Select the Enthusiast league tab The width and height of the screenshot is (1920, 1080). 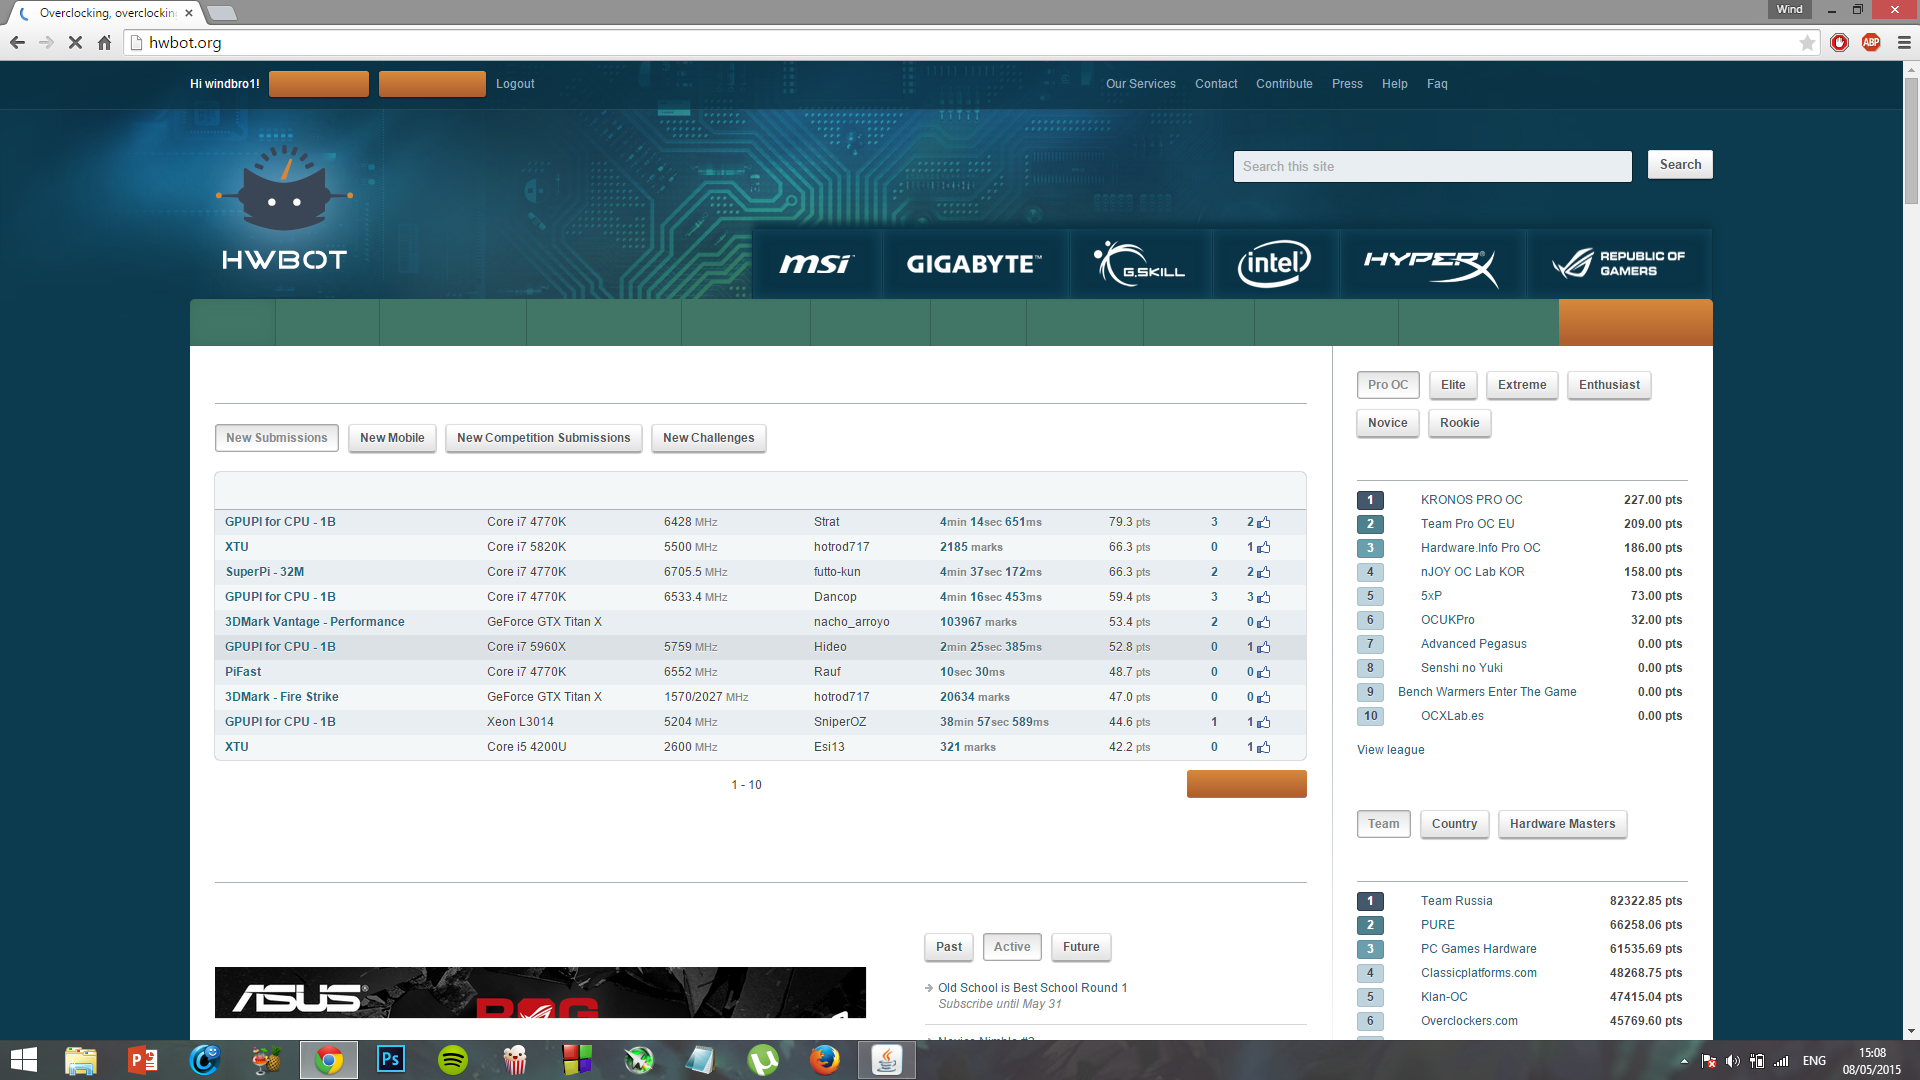1609,385
